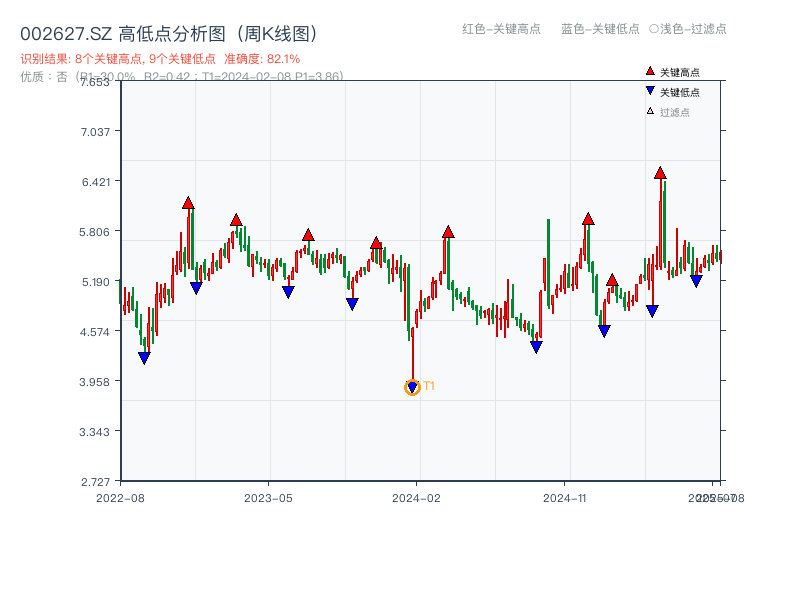Click the blue low triangle below the highest red peak
Screen dimensions: 800x600
pyautogui.click(x=652, y=311)
